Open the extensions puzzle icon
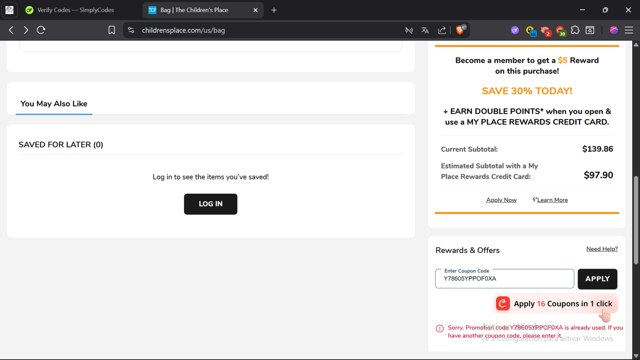The image size is (640, 360). tap(575, 30)
